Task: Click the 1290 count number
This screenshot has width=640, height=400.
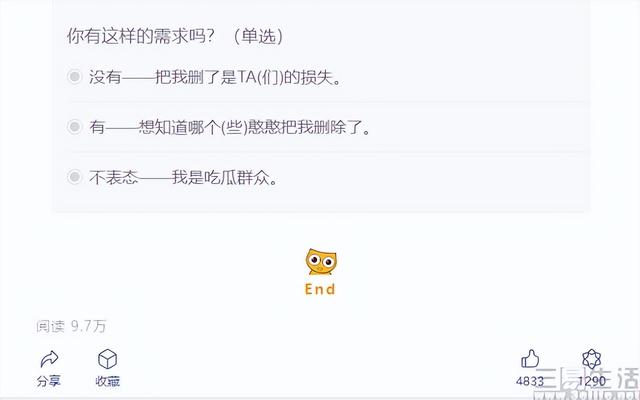Action: (591, 381)
